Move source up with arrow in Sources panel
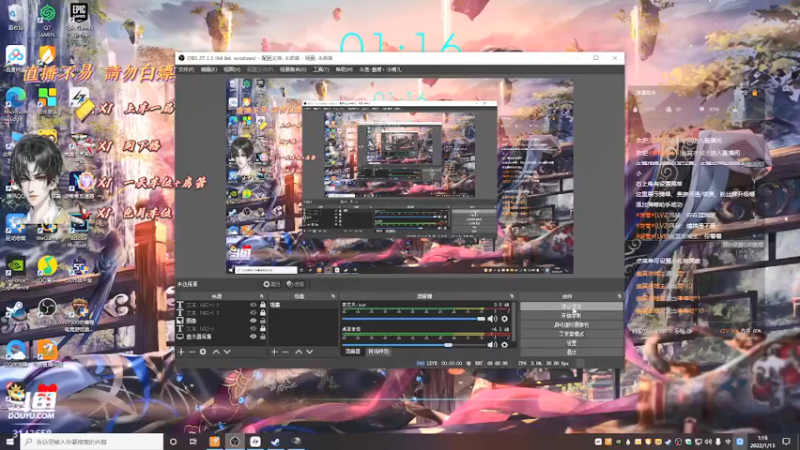 (216, 352)
